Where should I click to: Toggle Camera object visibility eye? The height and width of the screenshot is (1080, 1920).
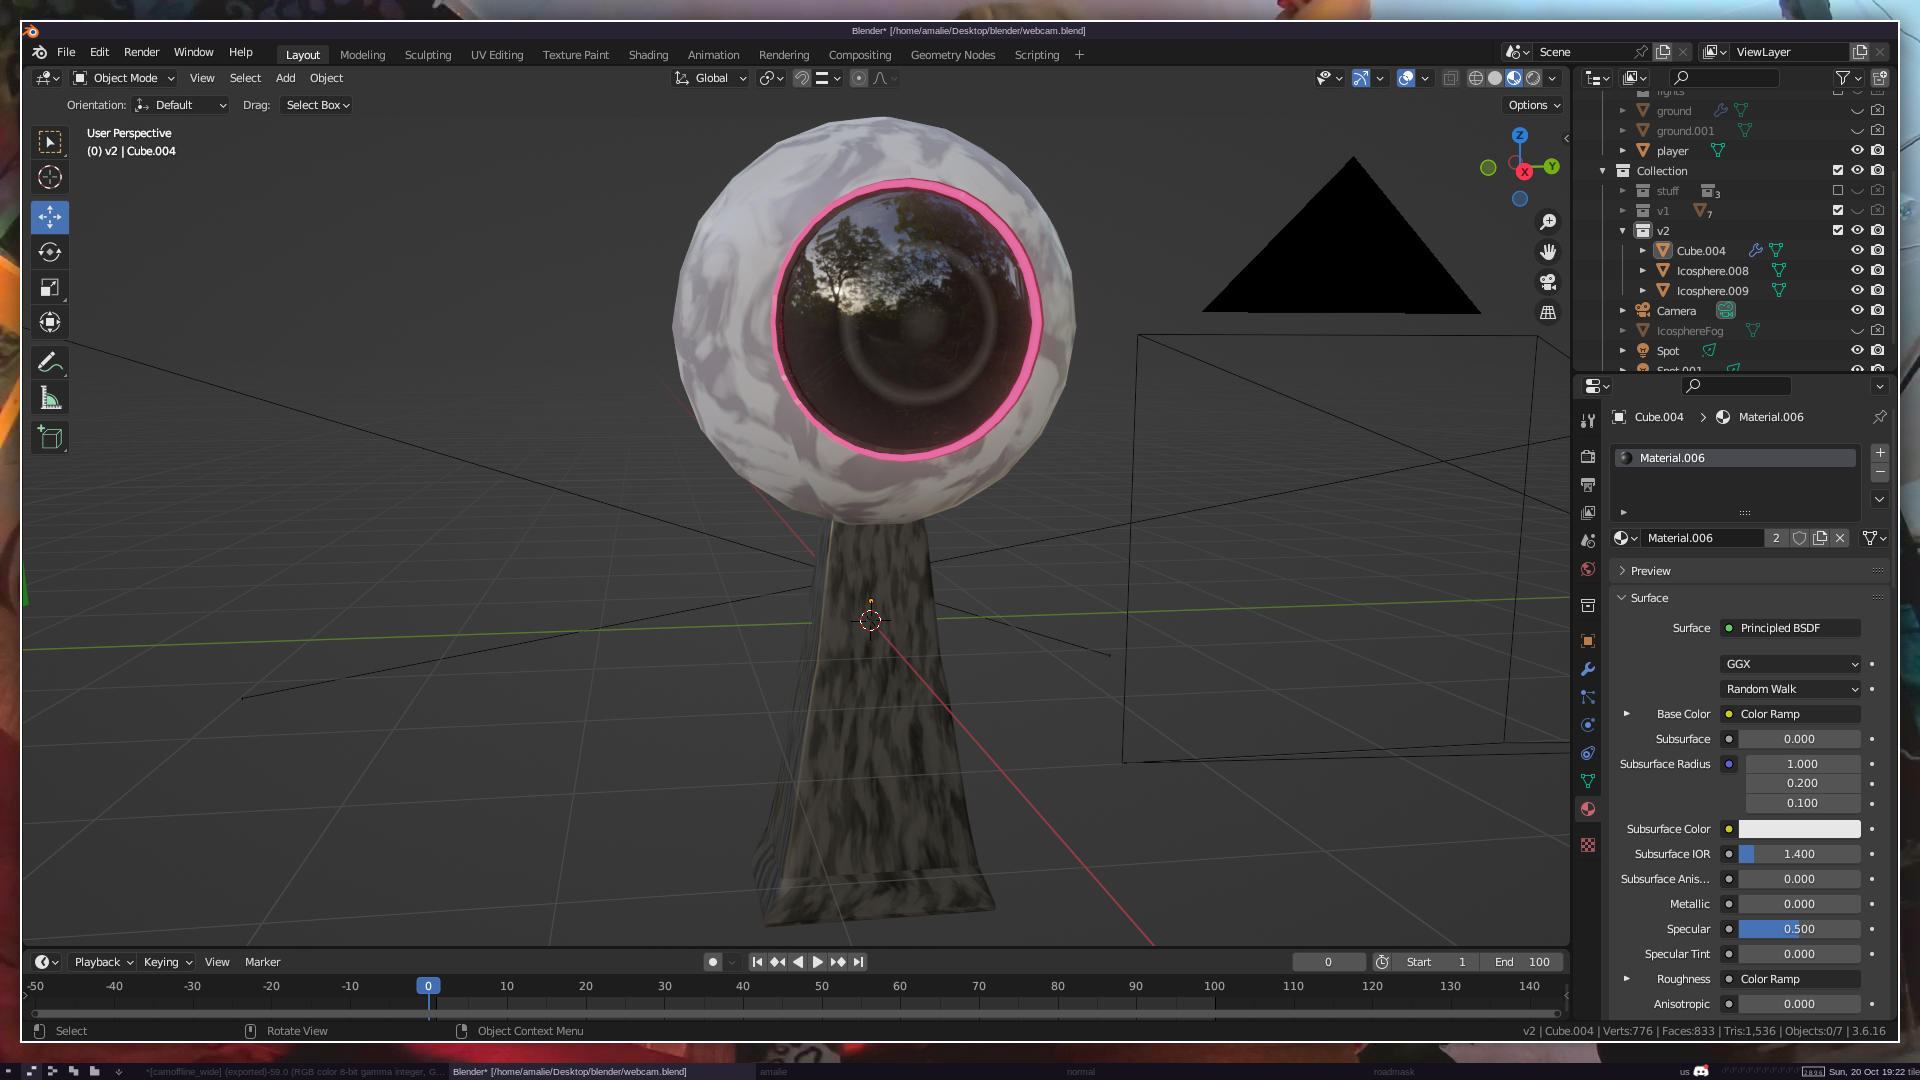coord(1857,311)
